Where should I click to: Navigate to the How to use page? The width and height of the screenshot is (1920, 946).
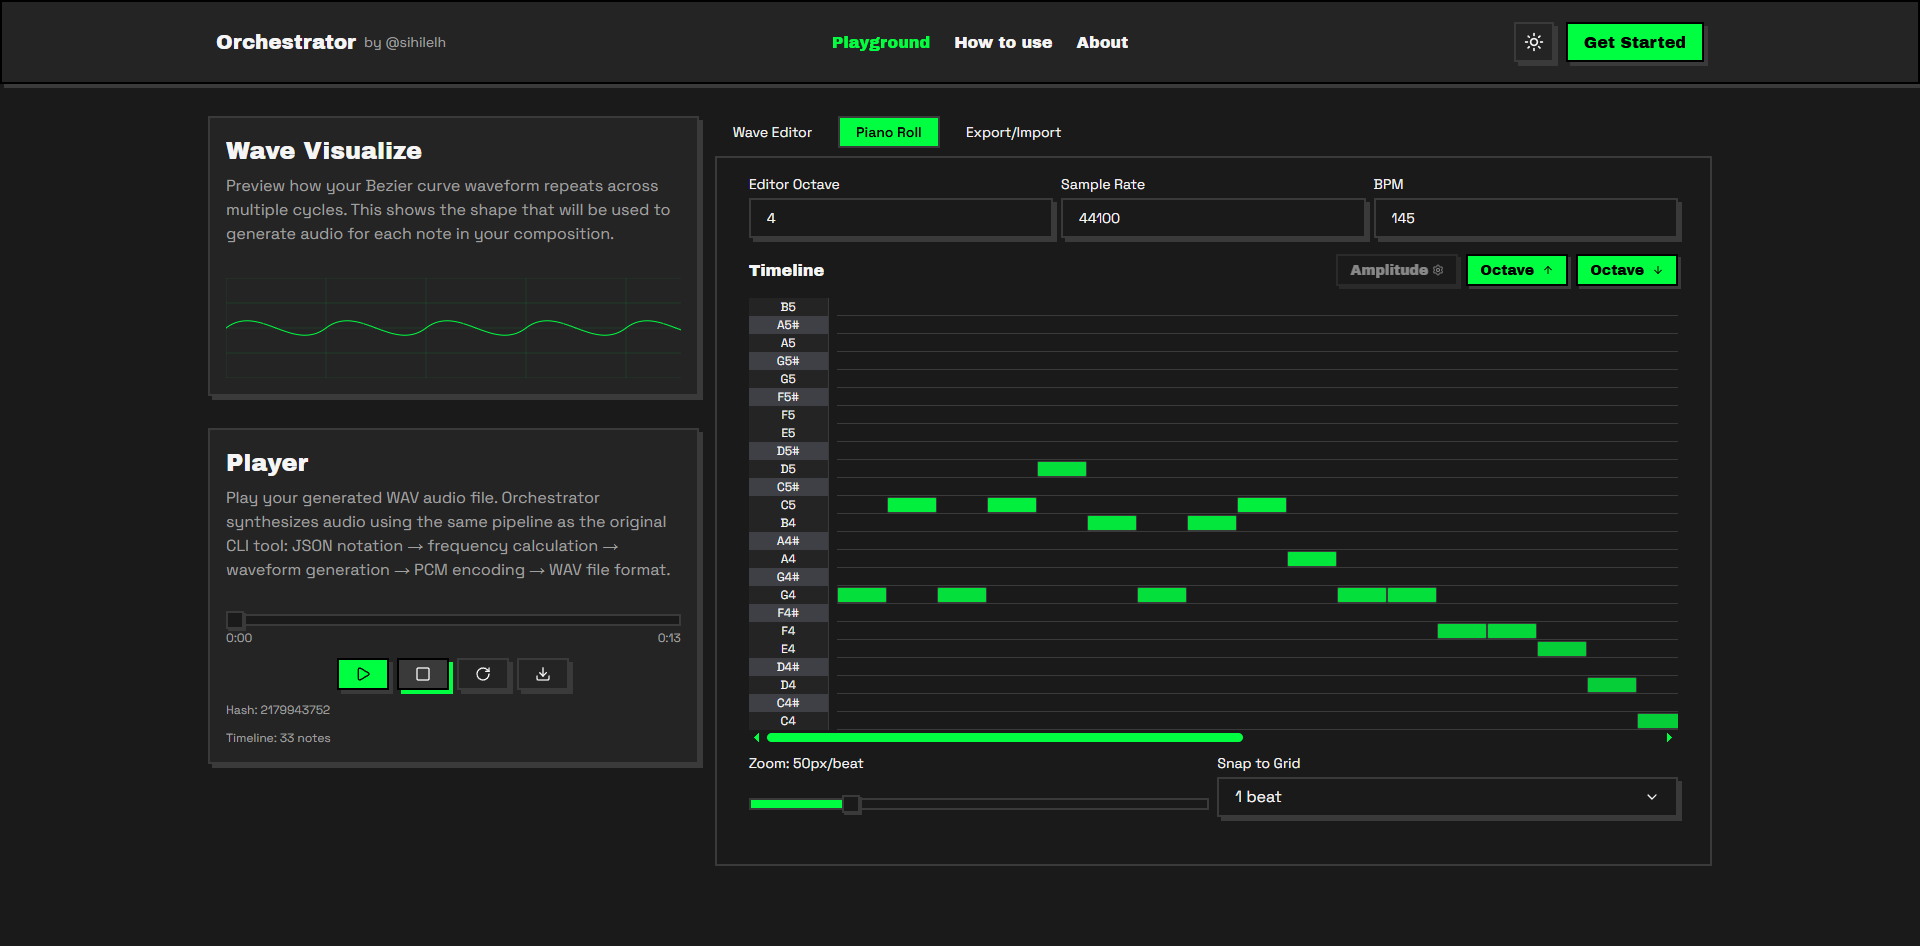click(1003, 42)
